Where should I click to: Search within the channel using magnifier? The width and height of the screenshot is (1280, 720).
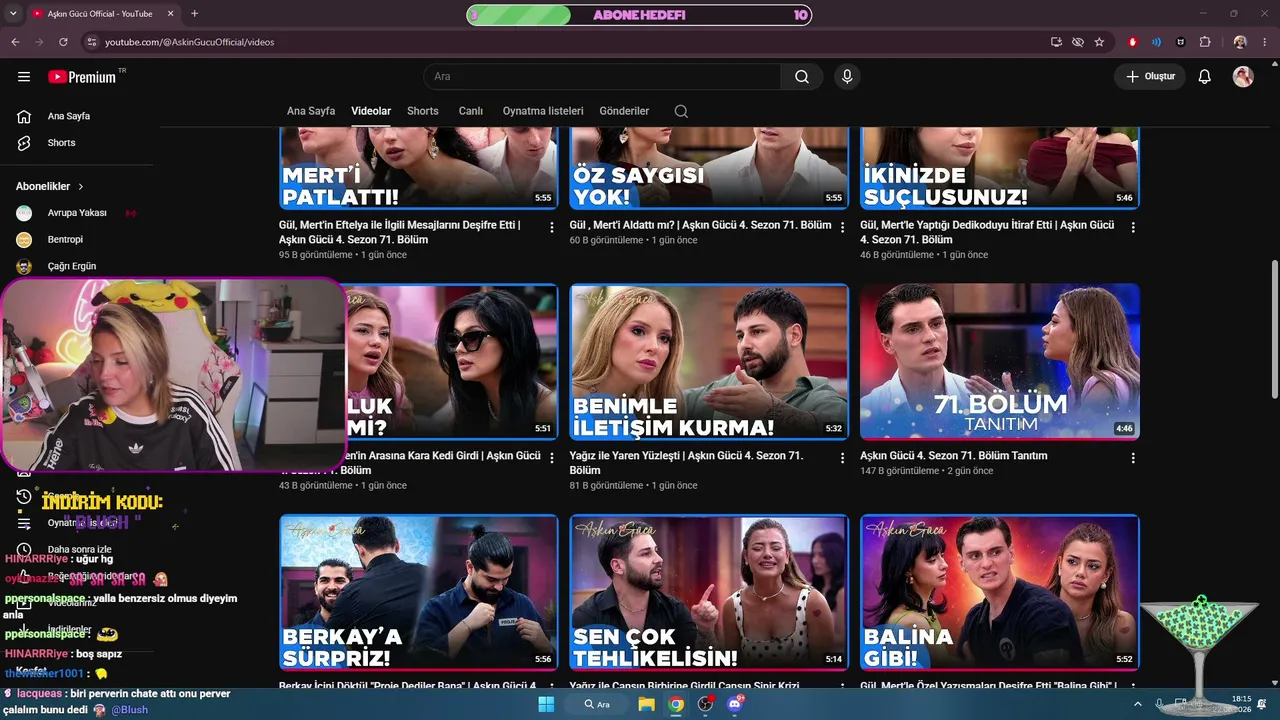pyautogui.click(x=681, y=111)
